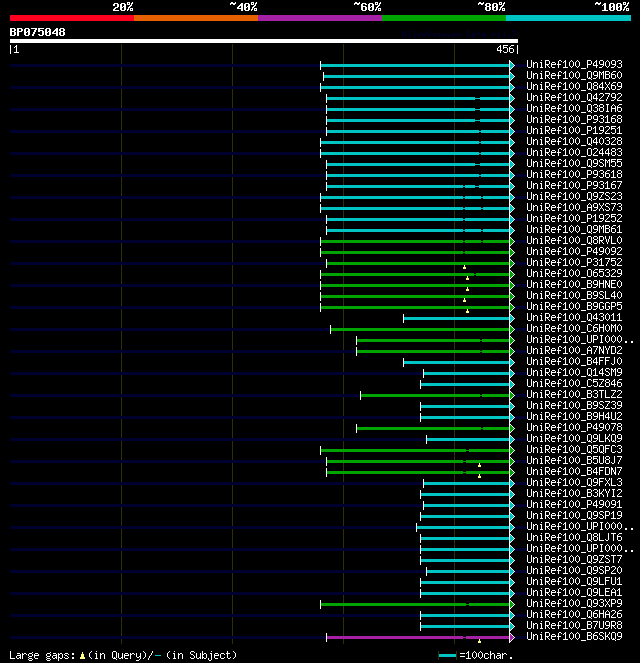This screenshot has width=640, height=663.
Task: Select label UniRef100_B9SZ39
Action: pyautogui.click(x=574, y=405)
